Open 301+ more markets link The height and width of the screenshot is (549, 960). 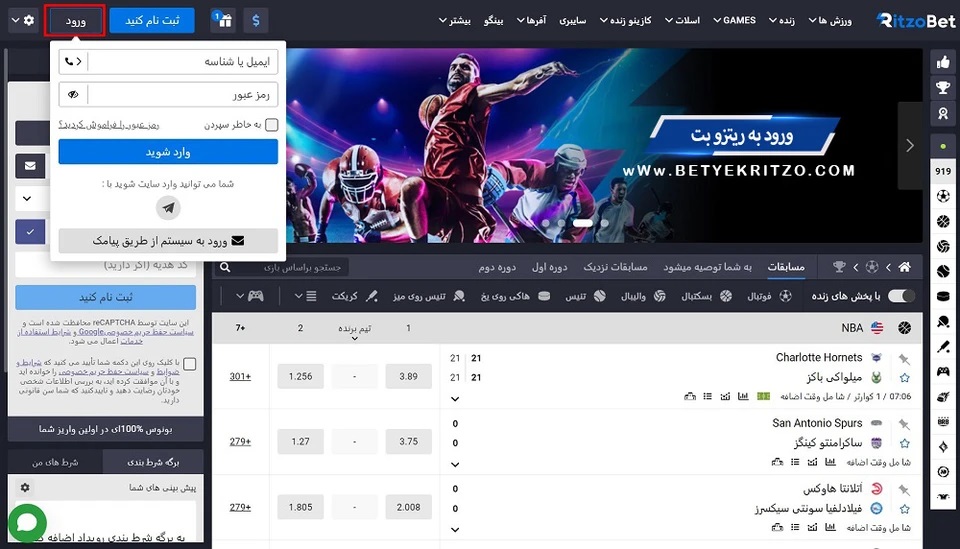240,376
